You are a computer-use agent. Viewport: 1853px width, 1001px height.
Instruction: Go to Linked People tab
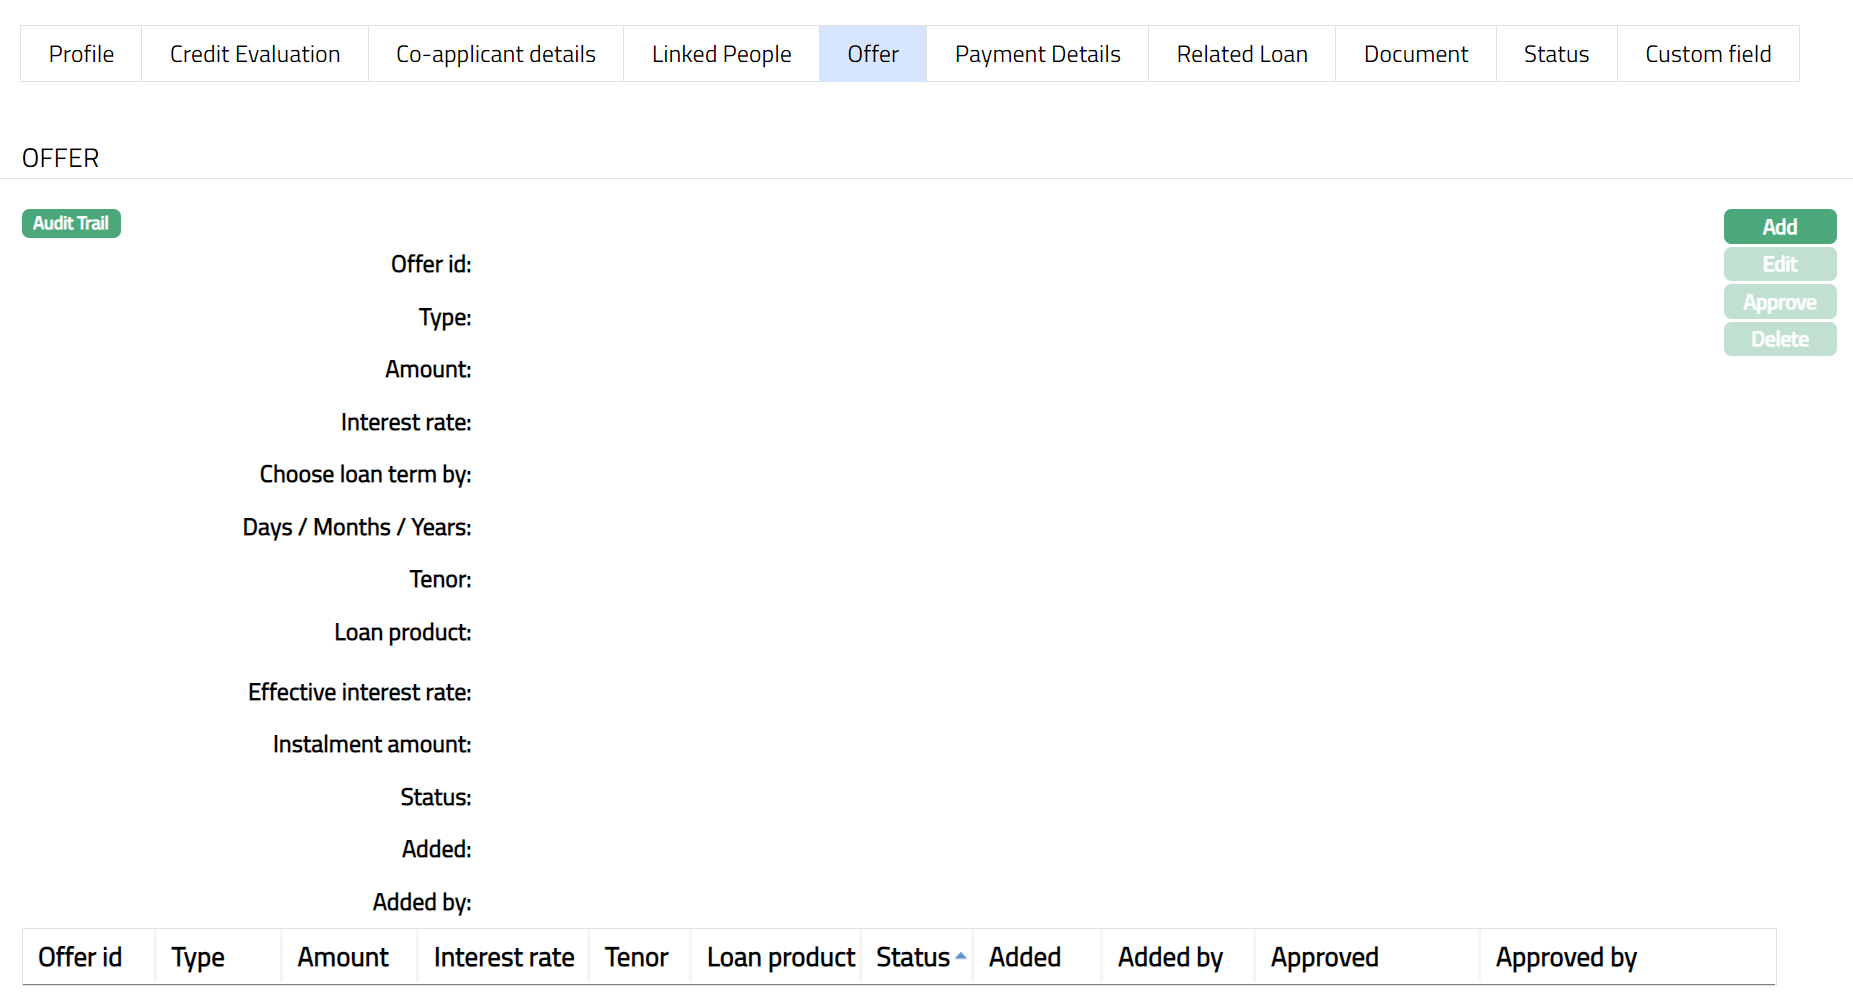click(721, 54)
